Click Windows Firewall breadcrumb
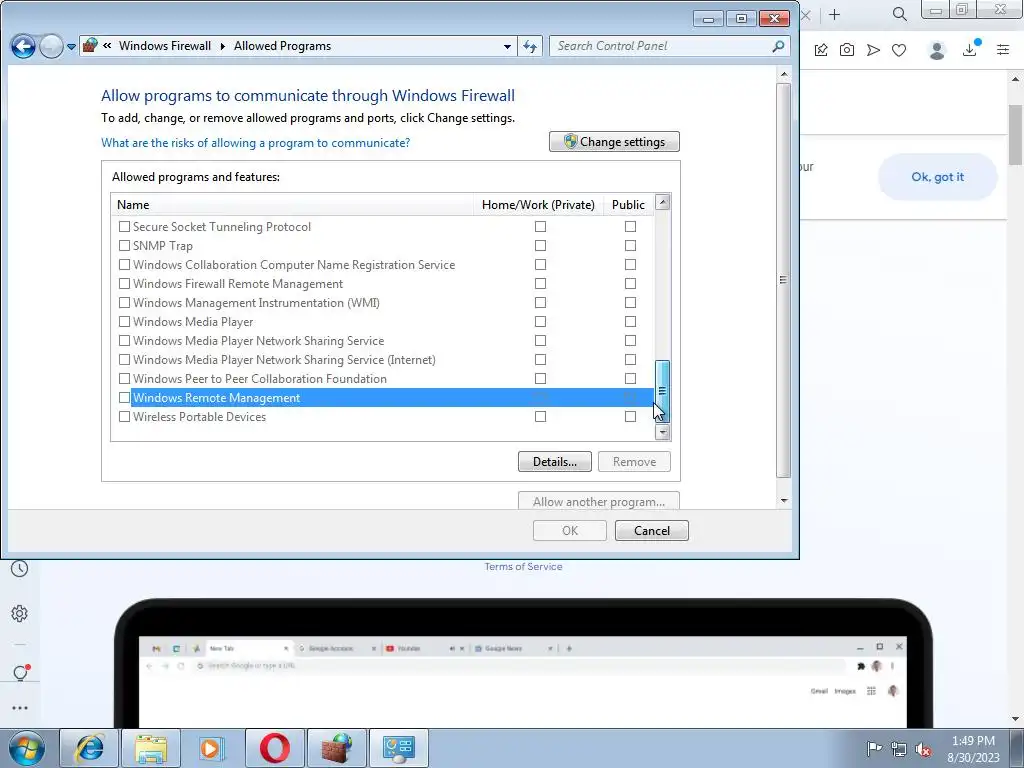This screenshot has height=768, width=1024. [x=165, y=46]
